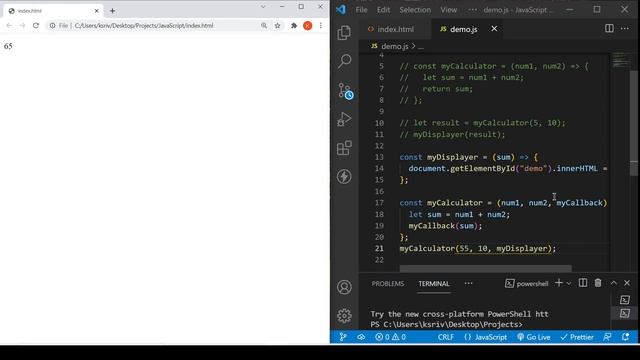Open the new terminal launch profile dropdown

(x=569, y=283)
